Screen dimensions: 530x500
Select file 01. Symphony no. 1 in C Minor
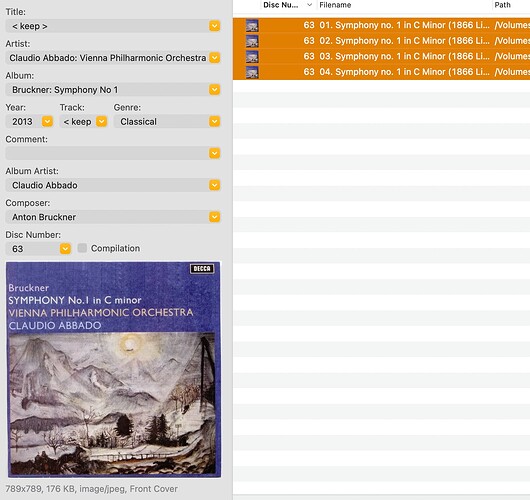[x=404, y=25]
